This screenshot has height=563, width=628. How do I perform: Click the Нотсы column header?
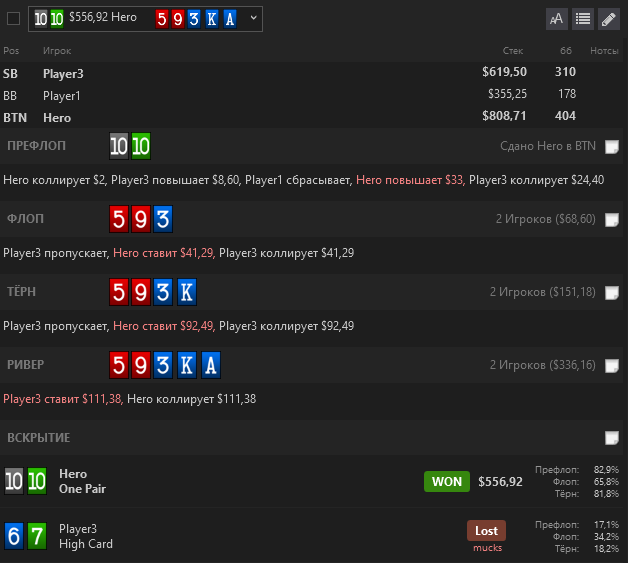click(x=604, y=51)
